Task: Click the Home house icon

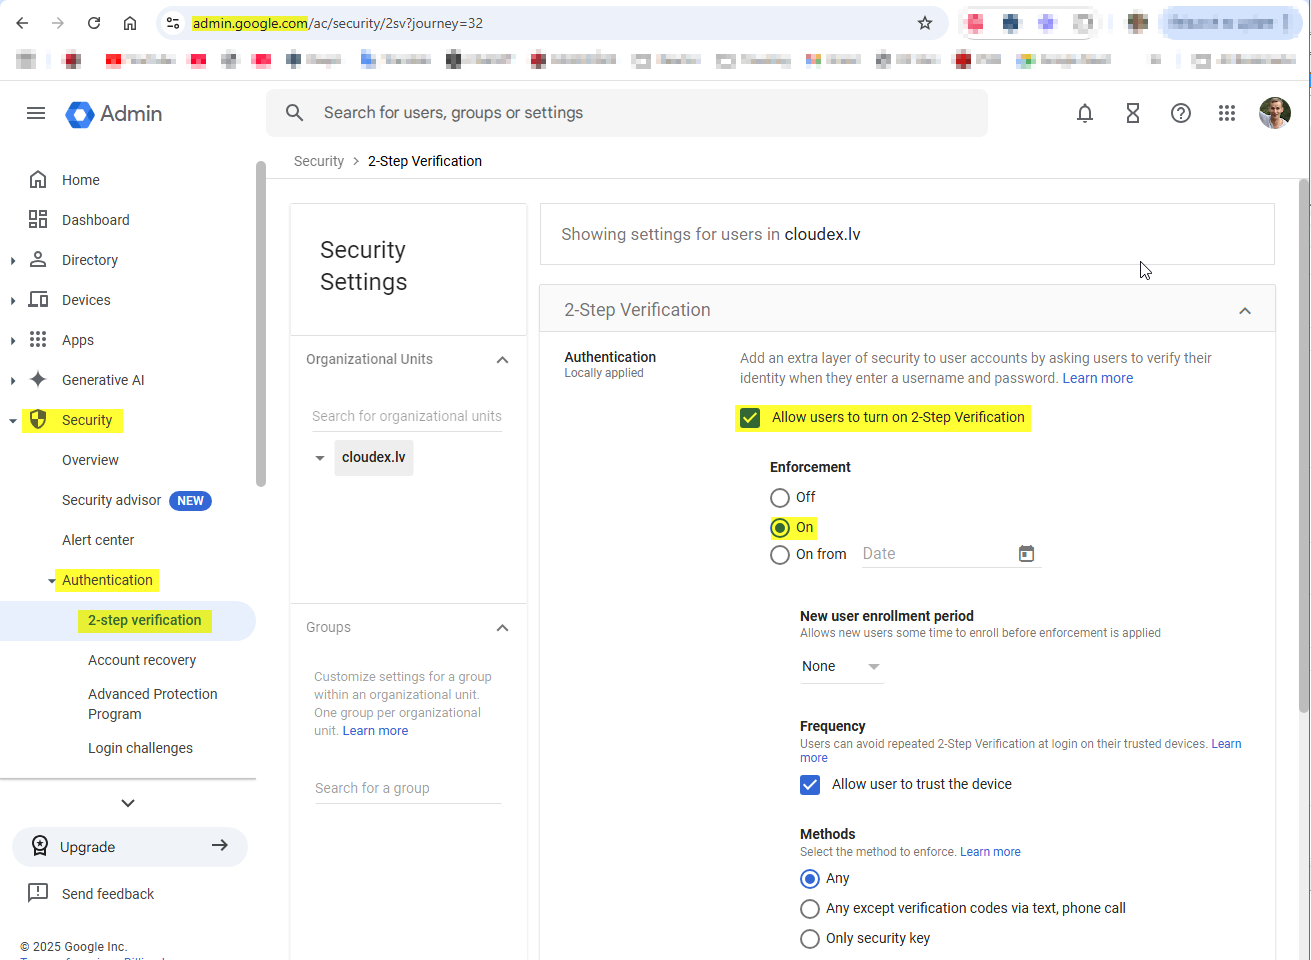Action: (x=38, y=180)
